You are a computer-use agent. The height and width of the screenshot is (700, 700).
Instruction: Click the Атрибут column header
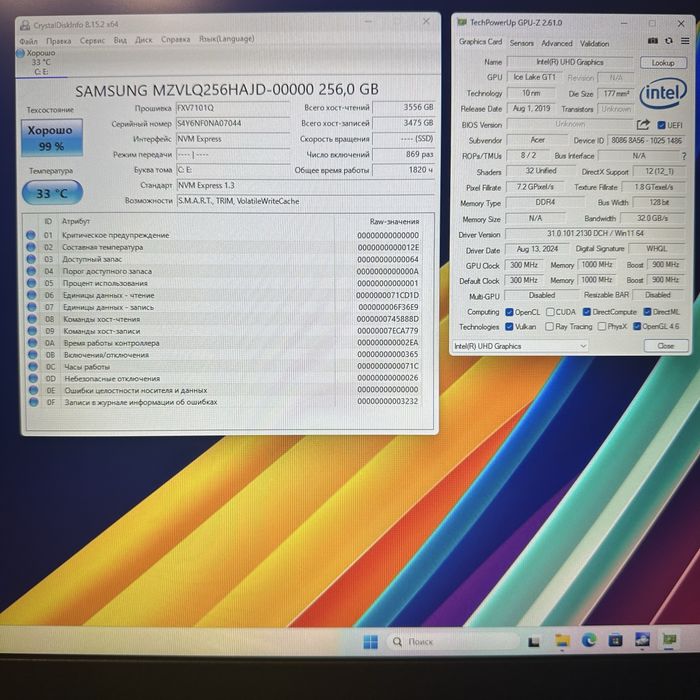[x=75, y=221]
